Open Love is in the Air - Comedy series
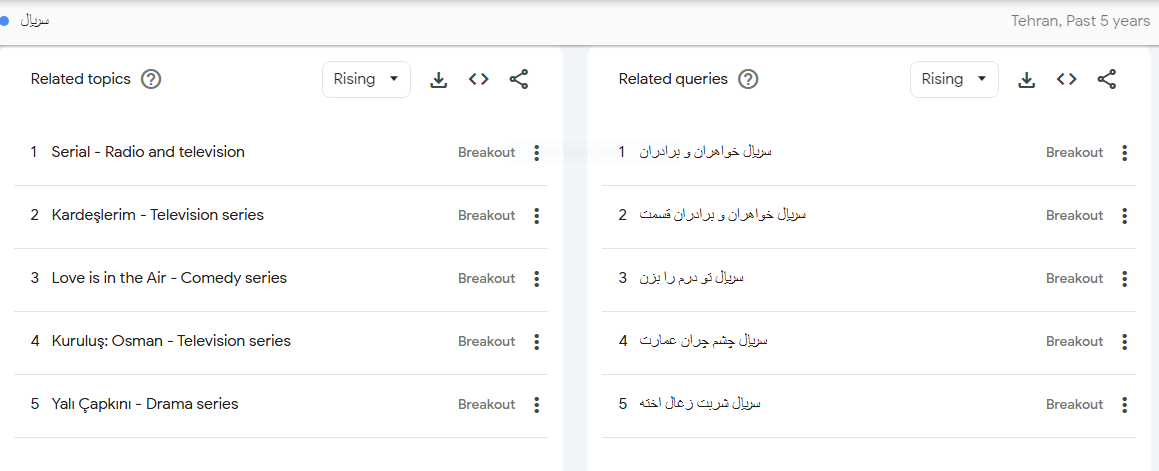Screen dimensions: 1159x471 pos(169,278)
